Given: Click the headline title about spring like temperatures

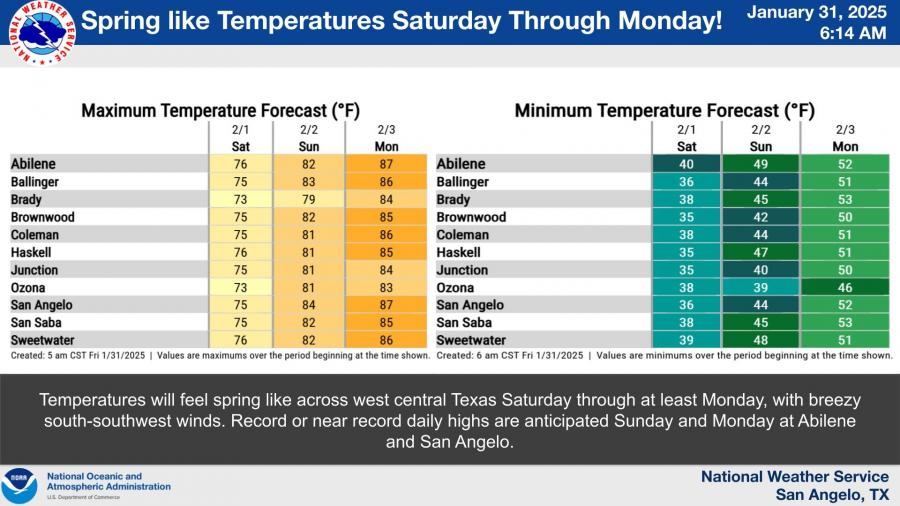Looking at the screenshot, I should 400,21.
